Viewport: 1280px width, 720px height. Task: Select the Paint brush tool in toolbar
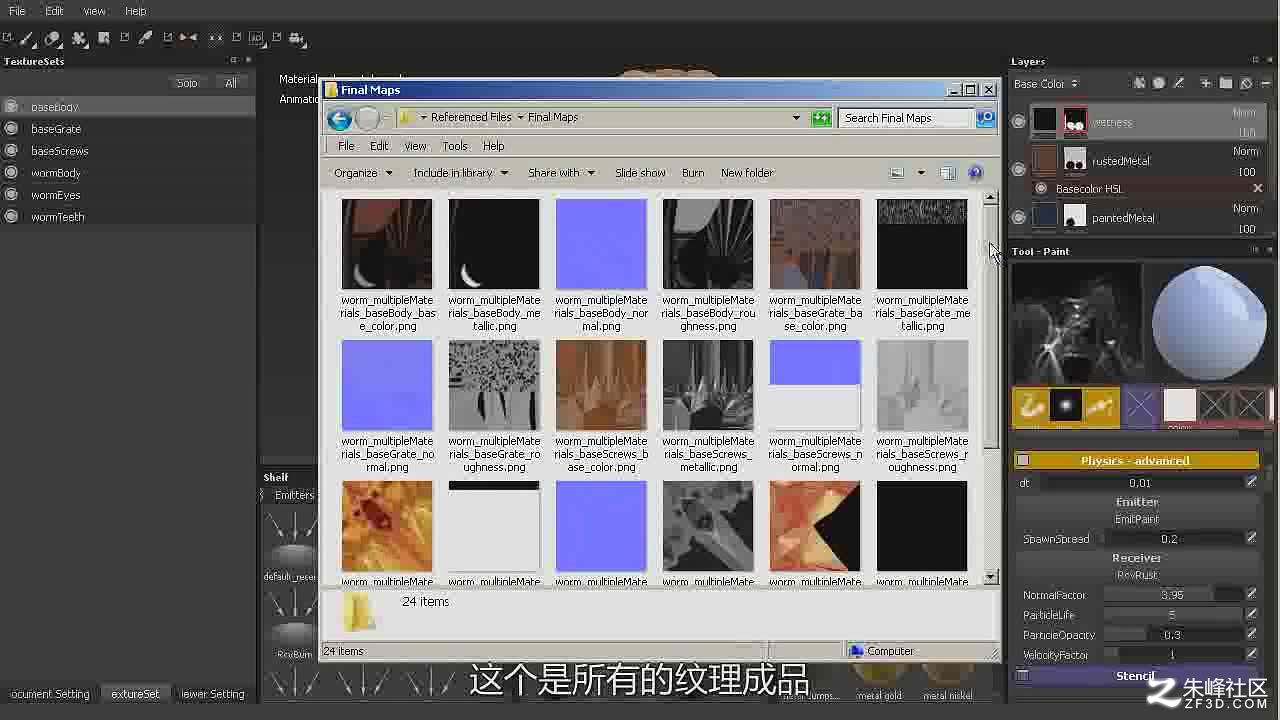coord(27,38)
